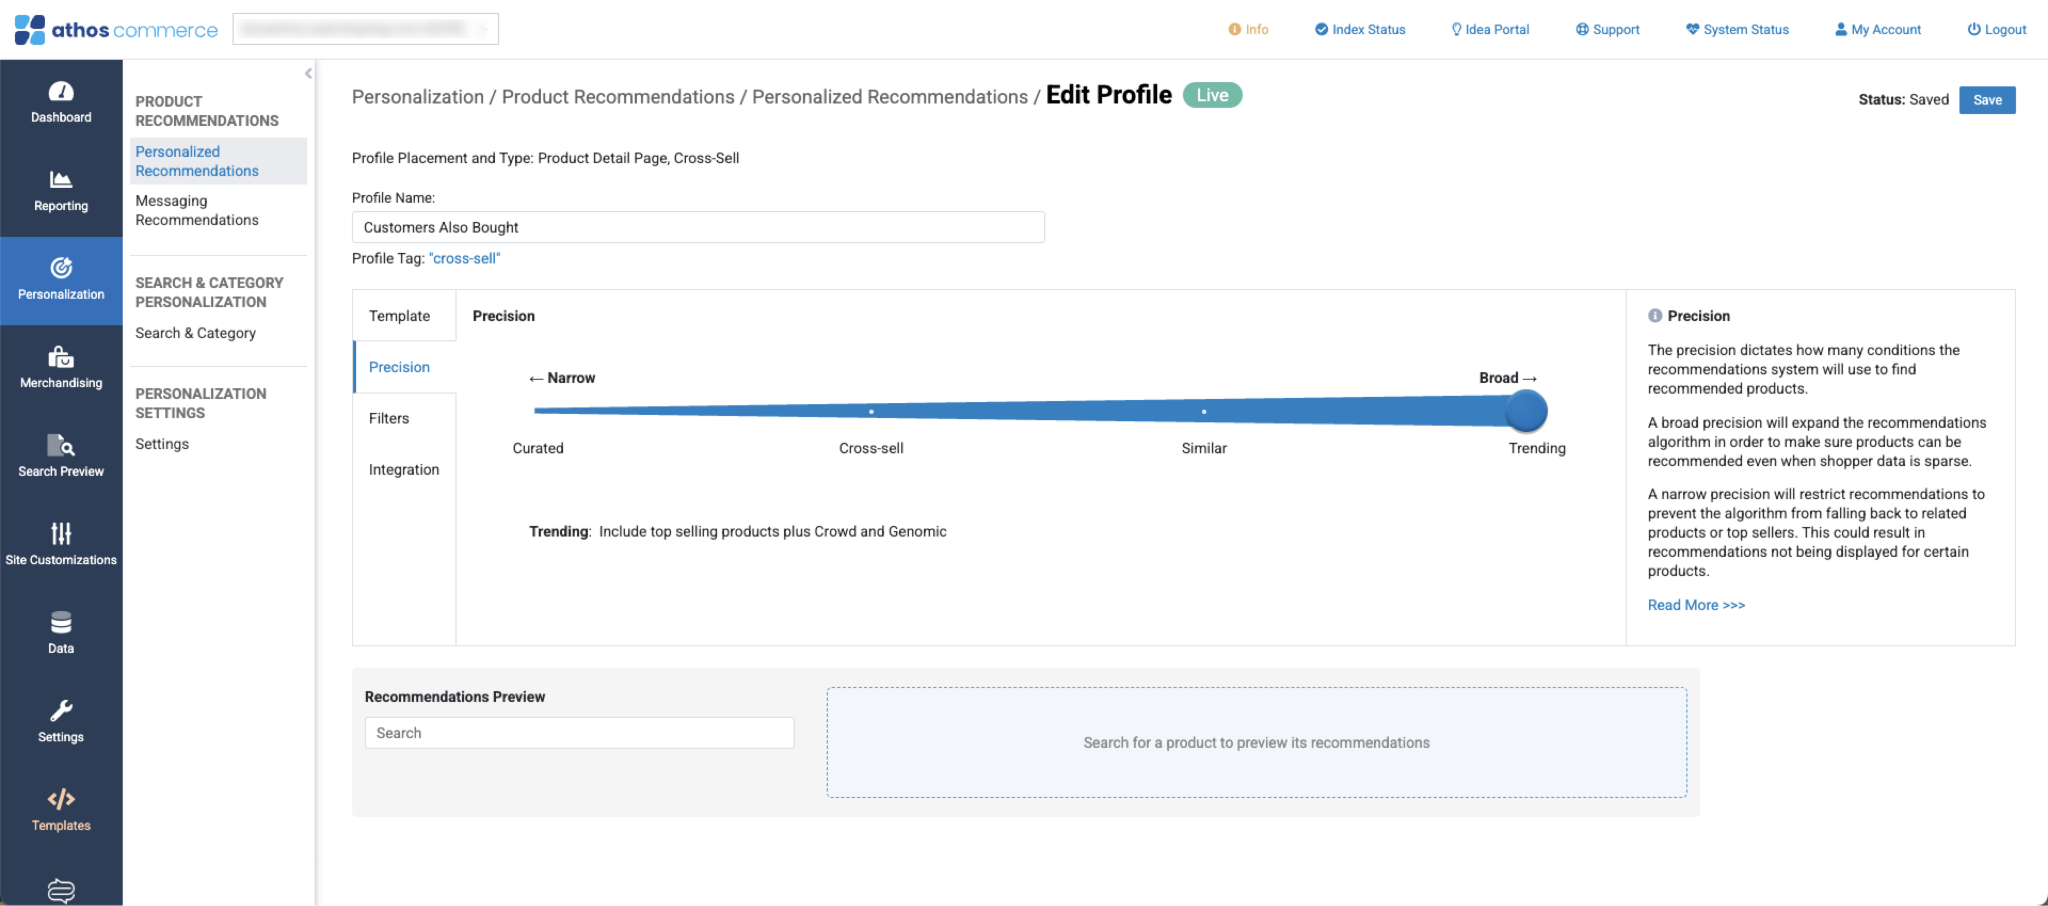Switch to the Filters tab
This screenshot has height=906, width=2048.
[389, 418]
